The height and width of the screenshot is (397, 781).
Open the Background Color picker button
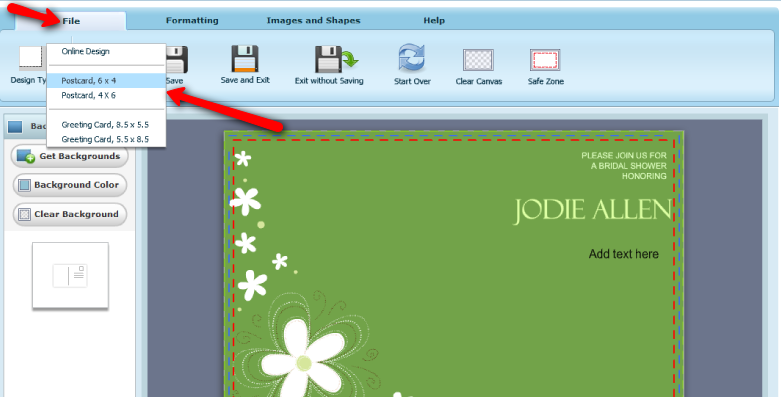pyautogui.click(x=69, y=185)
